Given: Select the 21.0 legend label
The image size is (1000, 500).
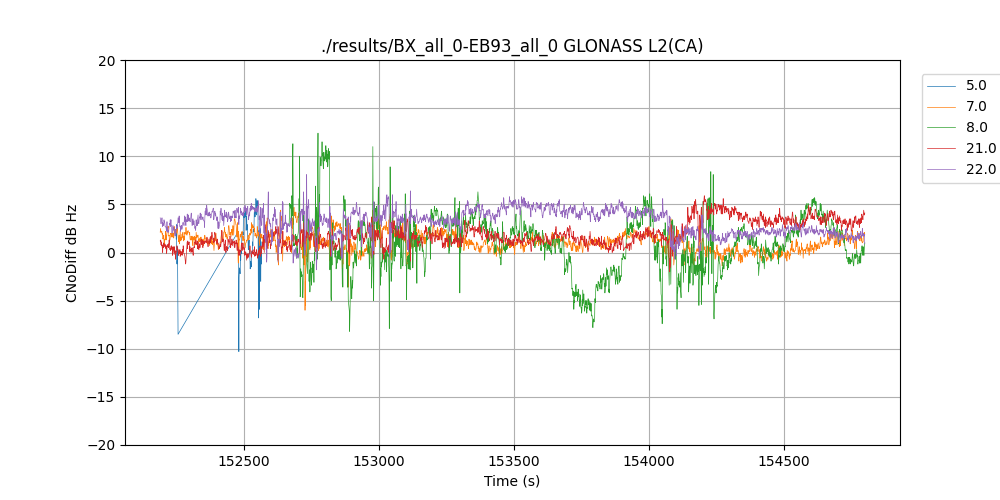Looking at the screenshot, I should point(980,149).
